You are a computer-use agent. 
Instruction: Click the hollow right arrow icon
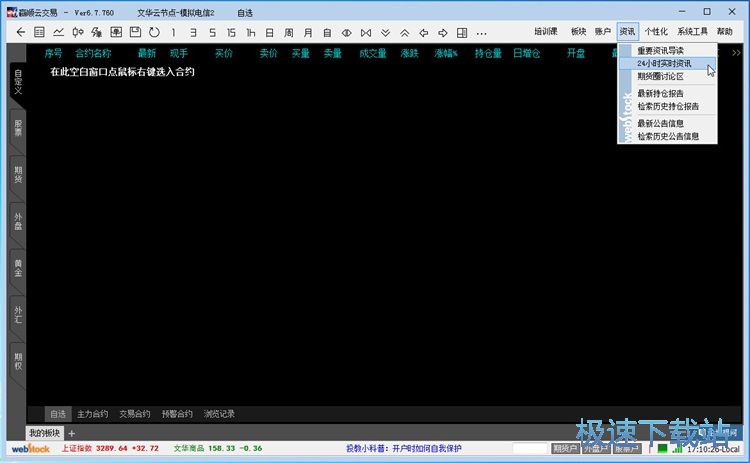pyautogui.click(x=443, y=33)
